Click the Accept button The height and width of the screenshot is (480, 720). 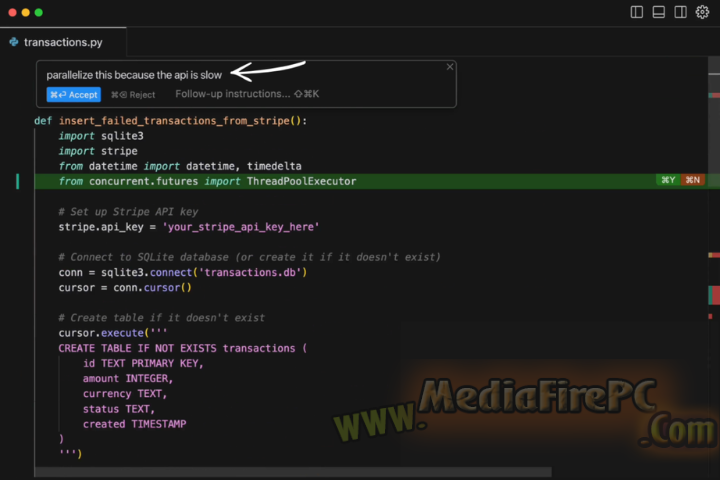tap(73, 95)
